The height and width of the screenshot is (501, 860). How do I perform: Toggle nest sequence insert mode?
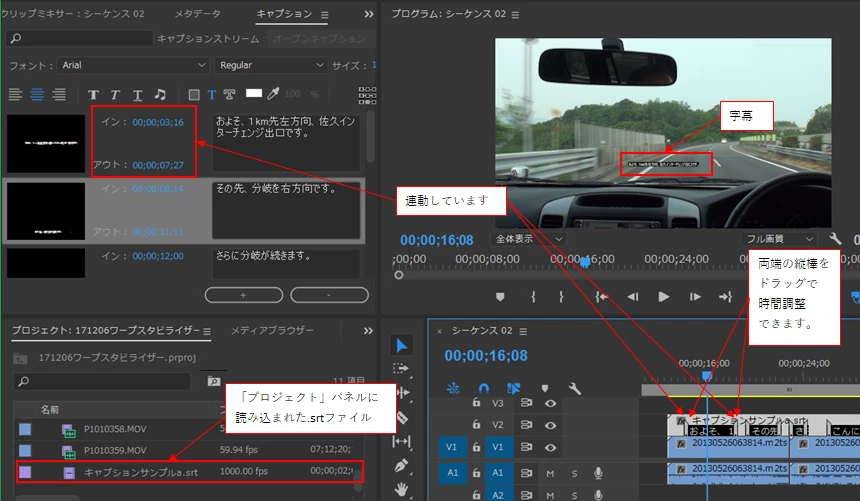[452, 389]
